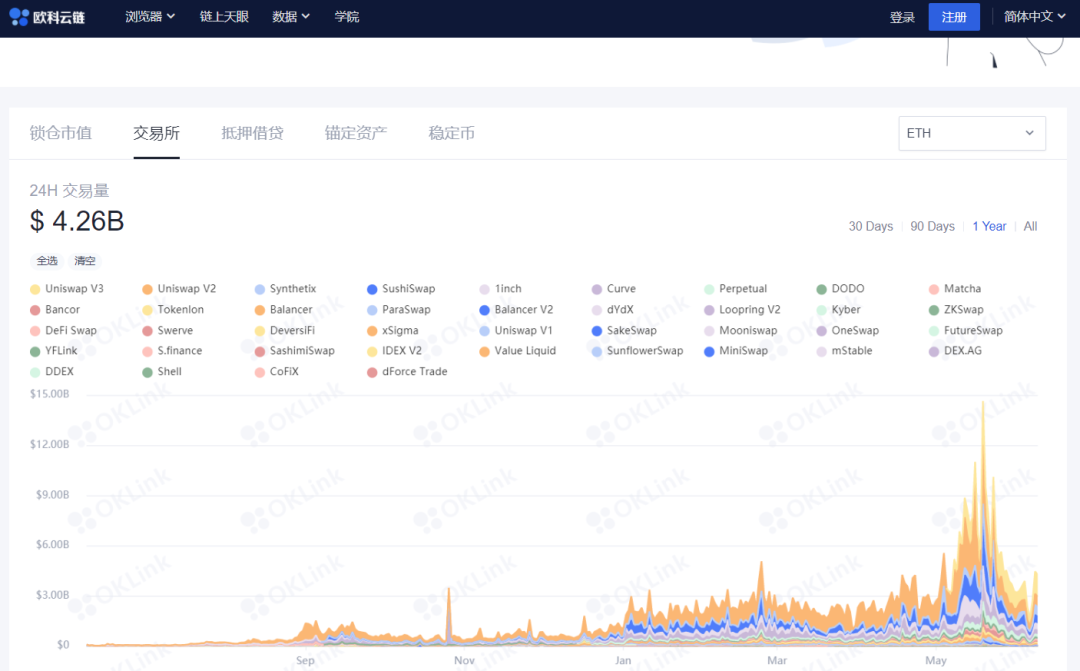The height and width of the screenshot is (671, 1080).
Task: Click the 30 Days time range link
Action: 870,226
